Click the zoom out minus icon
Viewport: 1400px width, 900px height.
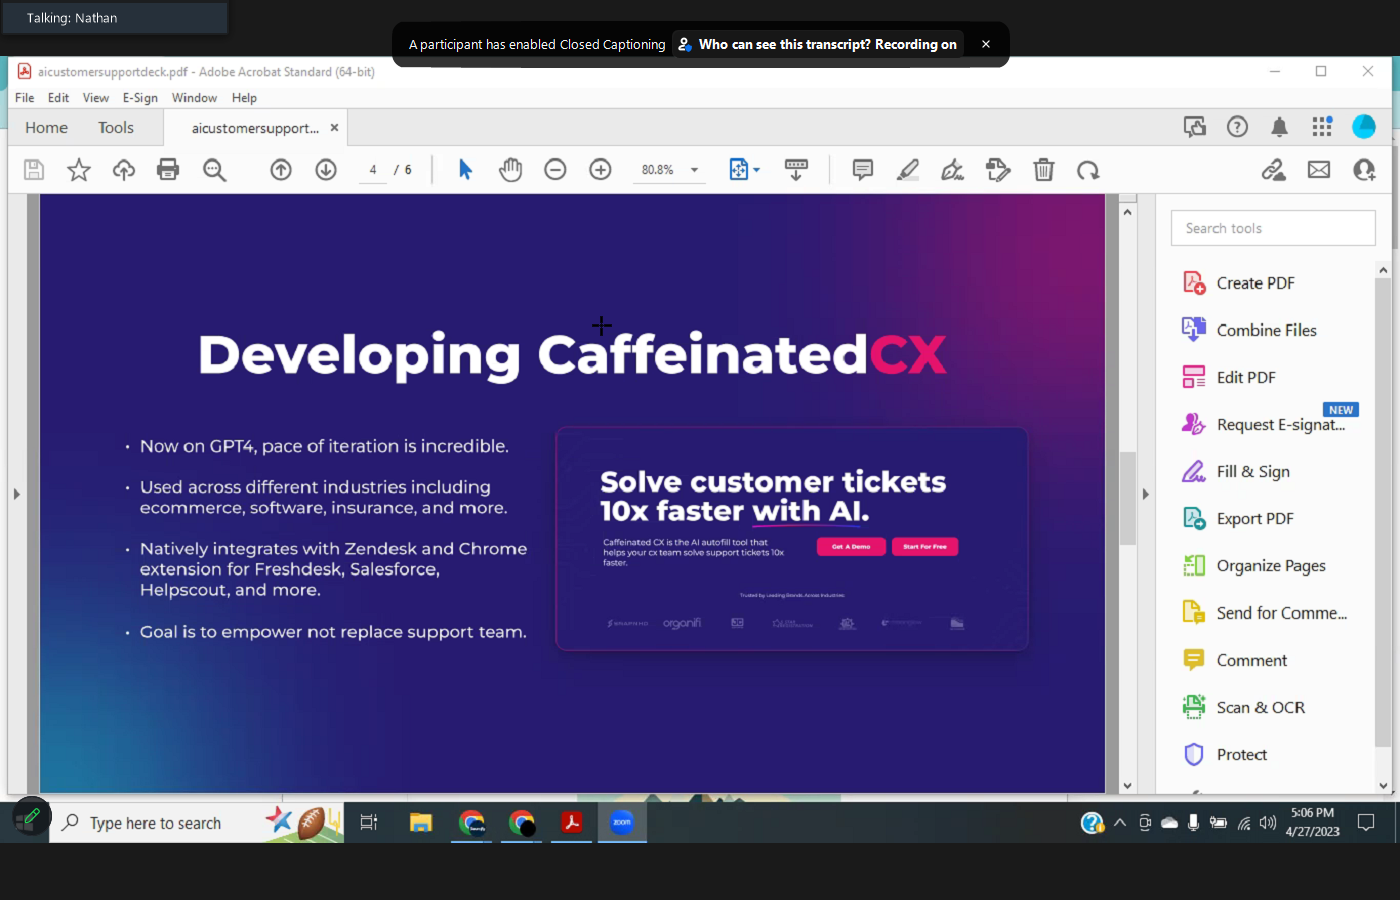555,170
